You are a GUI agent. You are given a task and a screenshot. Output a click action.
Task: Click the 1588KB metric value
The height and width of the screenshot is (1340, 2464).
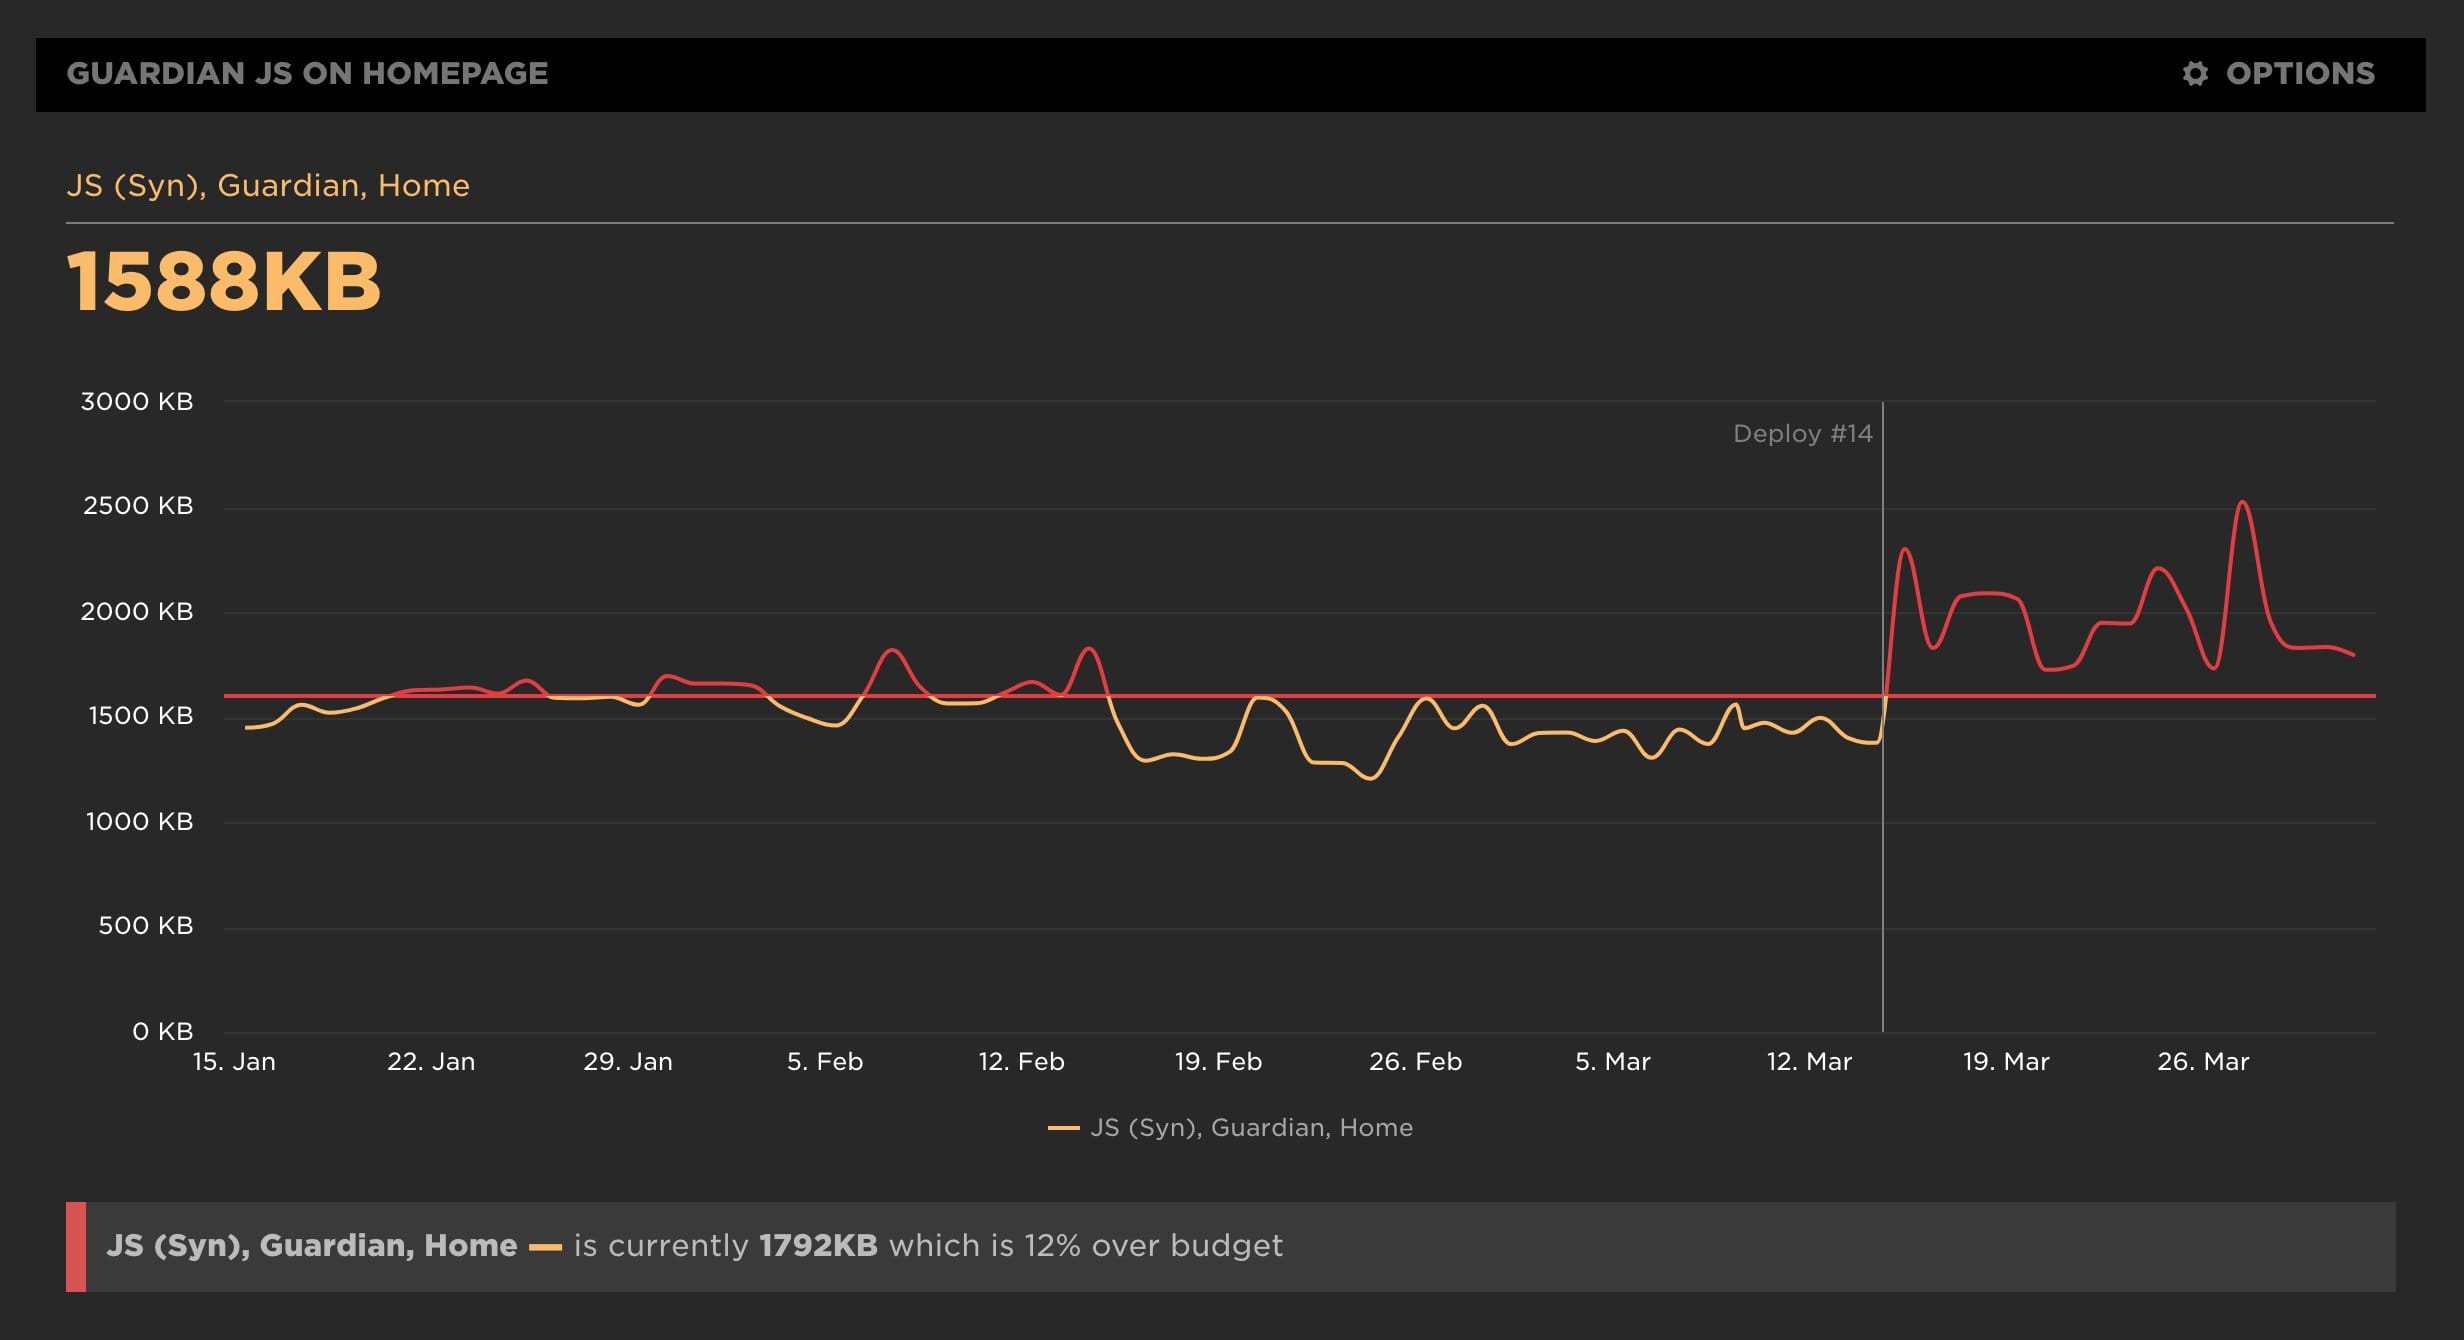[x=224, y=282]
